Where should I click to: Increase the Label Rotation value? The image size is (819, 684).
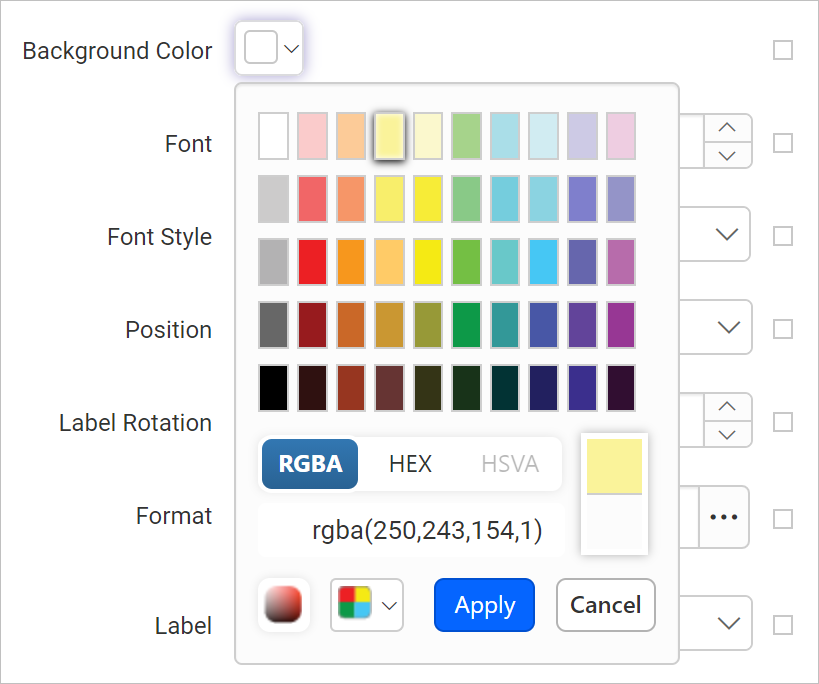point(727,406)
